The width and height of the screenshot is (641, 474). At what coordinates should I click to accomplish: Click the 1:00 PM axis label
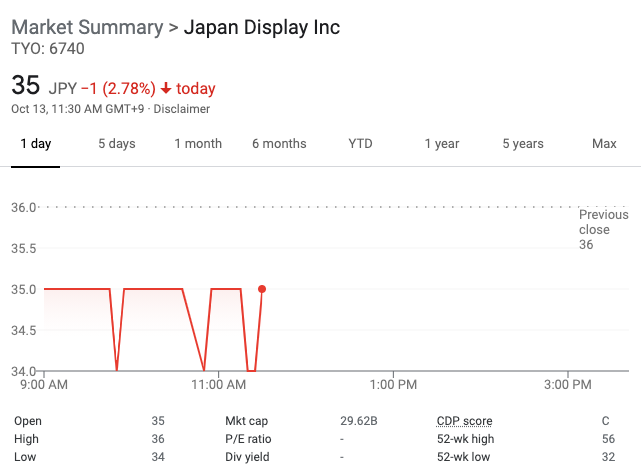click(x=393, y=384)
